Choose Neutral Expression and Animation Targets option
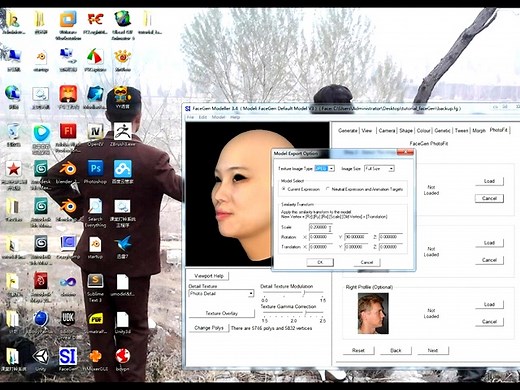The width and height of the screenshot is (520, 390). pos(328,189)
